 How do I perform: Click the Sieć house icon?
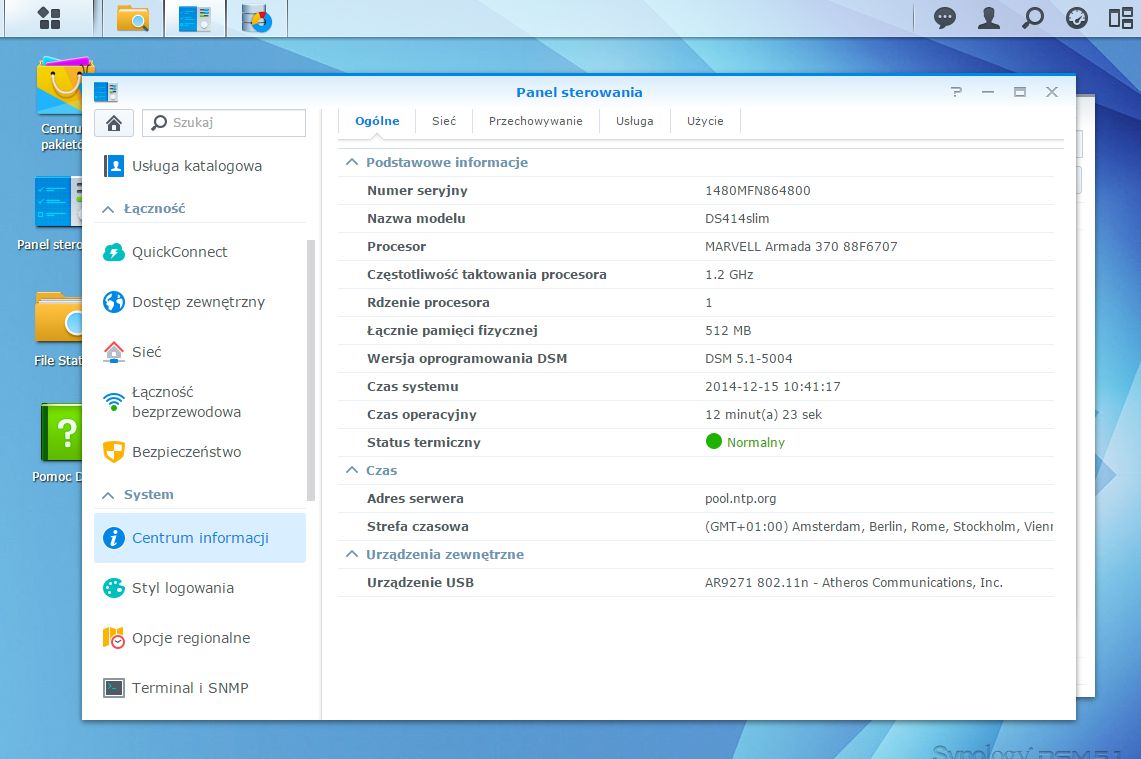114,351
